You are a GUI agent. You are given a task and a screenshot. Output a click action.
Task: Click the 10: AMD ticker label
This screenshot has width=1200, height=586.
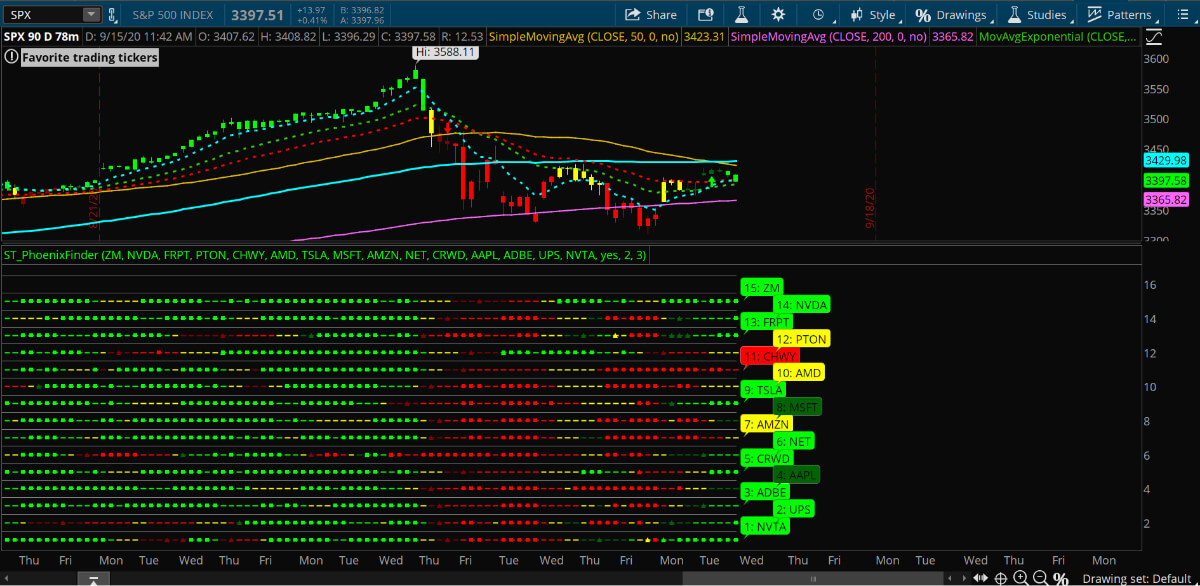pos(798,373)
